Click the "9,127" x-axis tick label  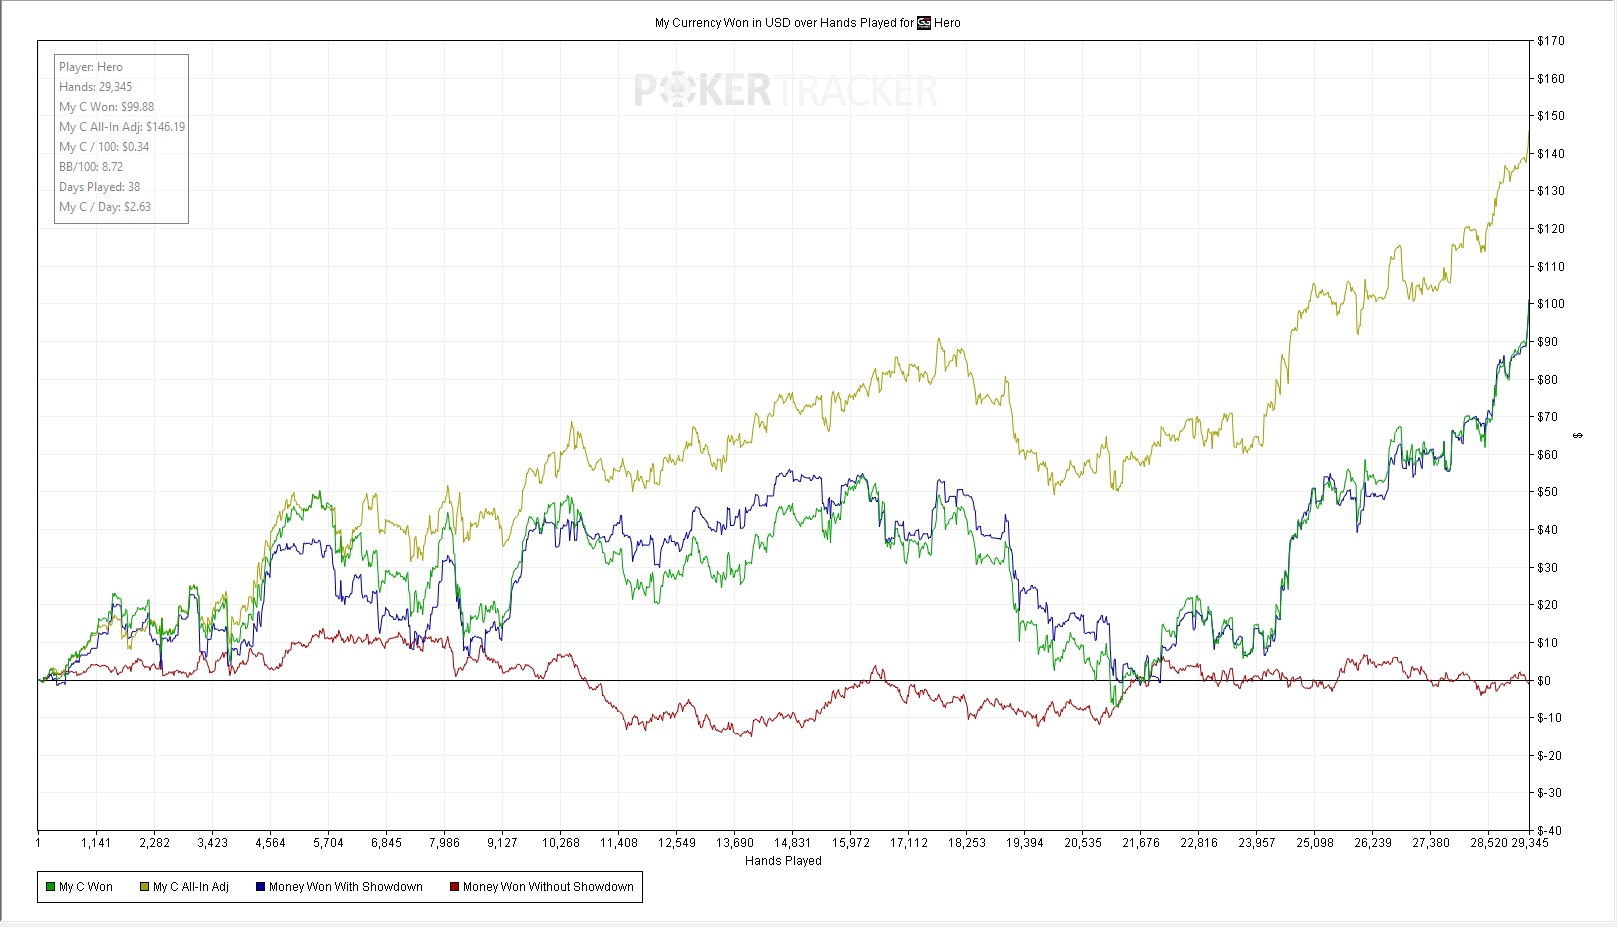pos(502,843)
